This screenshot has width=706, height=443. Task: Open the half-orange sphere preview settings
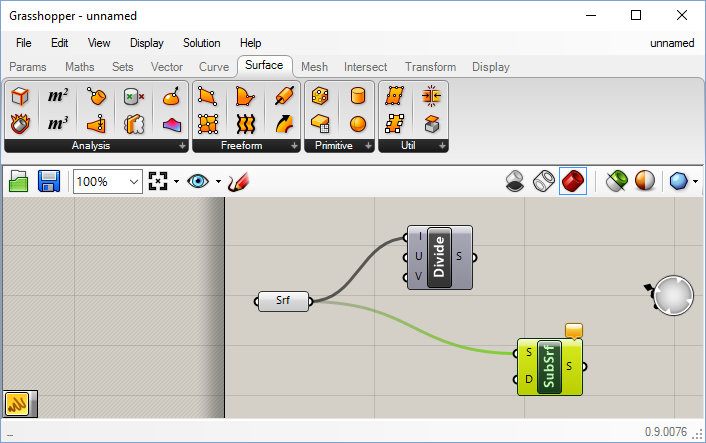coord(645,181)
